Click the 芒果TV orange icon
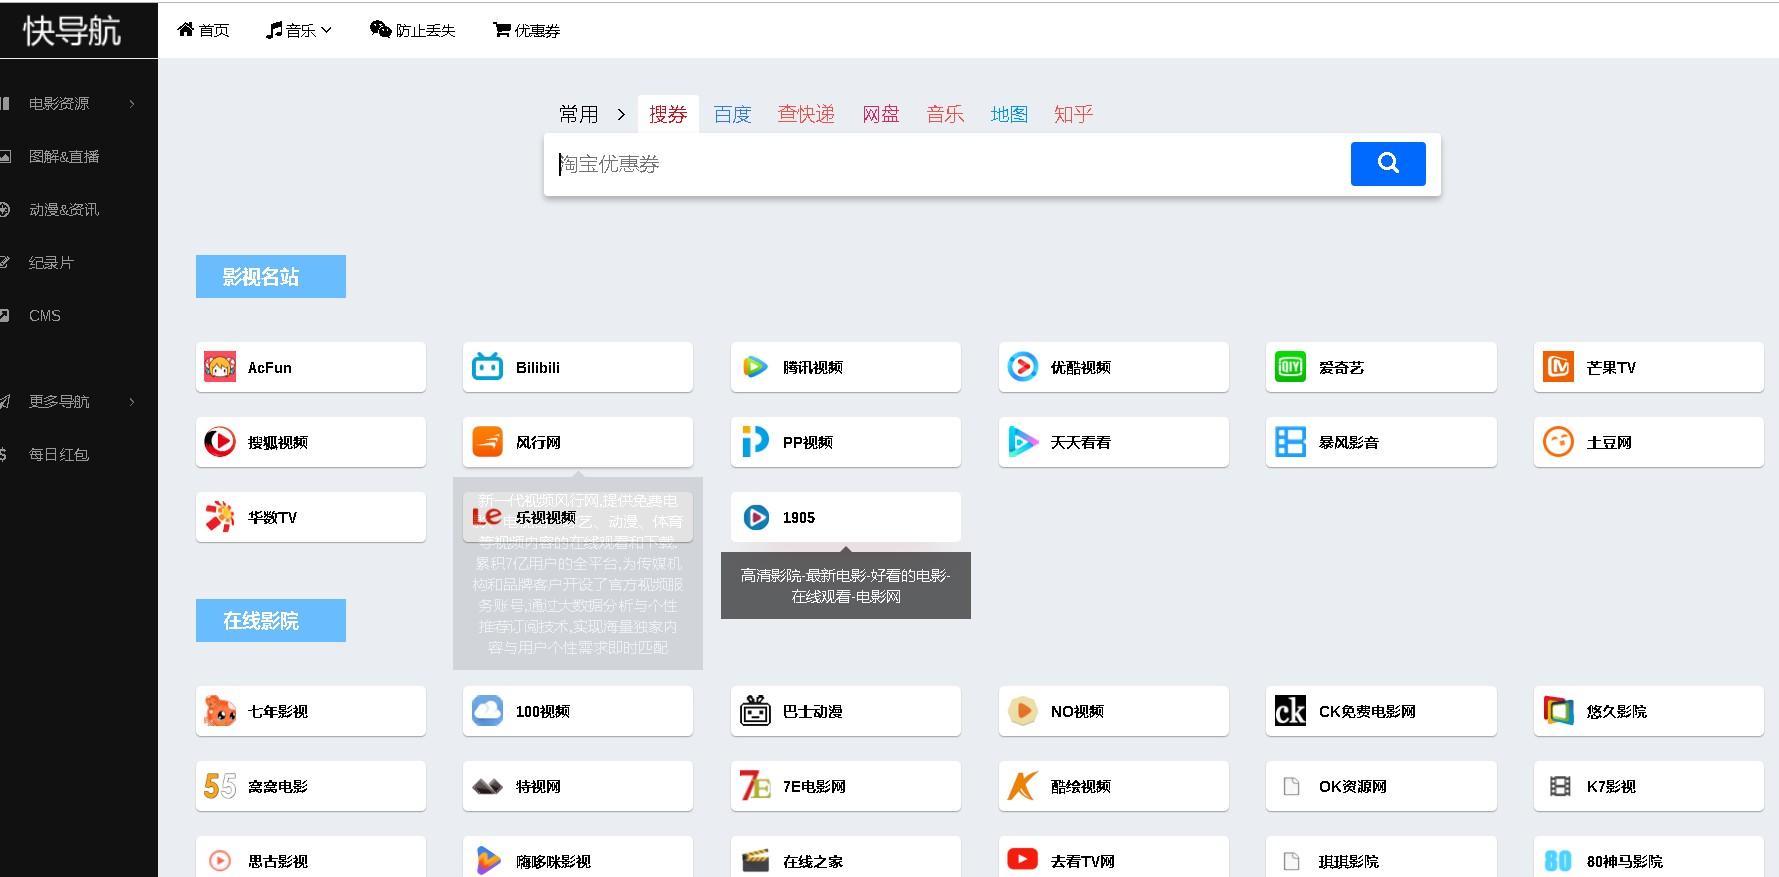Viewport: 1779px width, 877px height. click(x=1558, y=367)
